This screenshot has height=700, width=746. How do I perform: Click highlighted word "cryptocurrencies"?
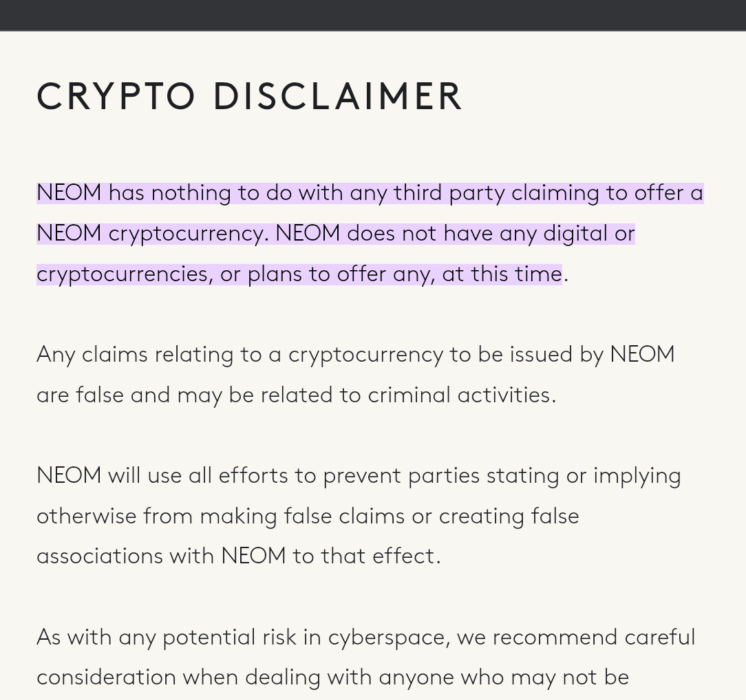pos(124,274)
